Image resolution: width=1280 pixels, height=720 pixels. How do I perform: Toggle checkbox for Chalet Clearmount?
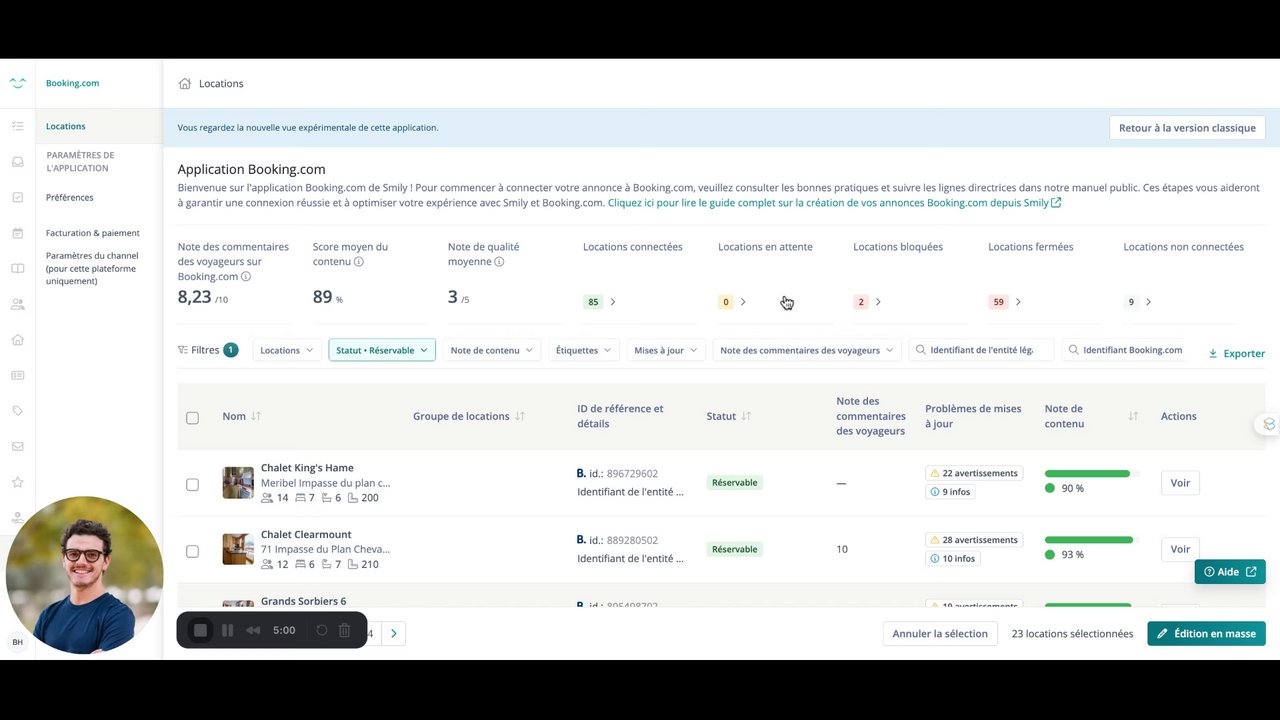pyautogui.click(x=192, y=551)
